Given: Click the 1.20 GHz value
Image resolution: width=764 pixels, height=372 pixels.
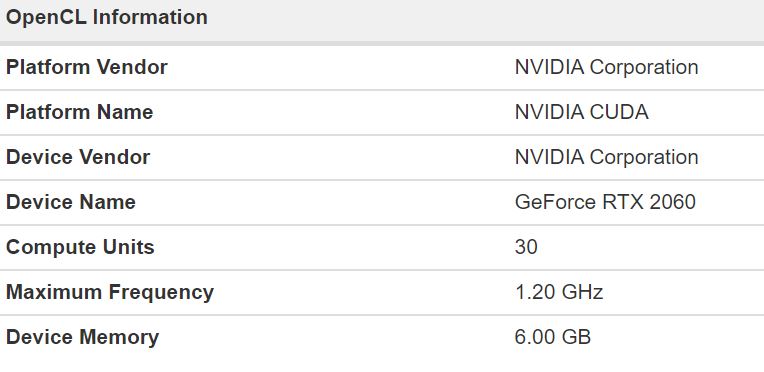Looking at the screenshot, I should point(559,292).
